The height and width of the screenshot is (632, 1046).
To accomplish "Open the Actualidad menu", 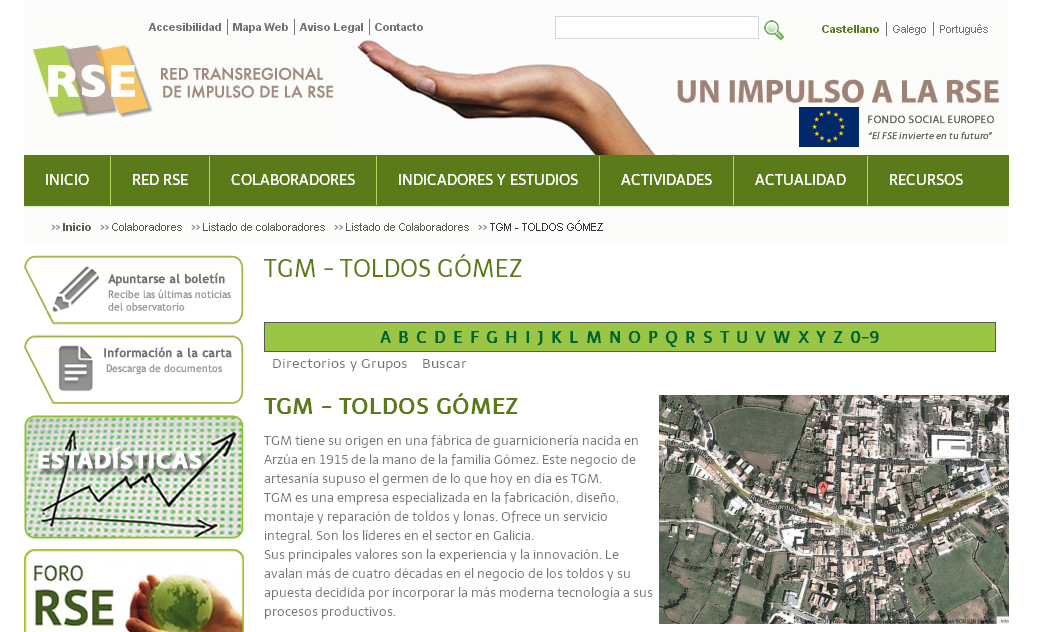I will (801, 180).
